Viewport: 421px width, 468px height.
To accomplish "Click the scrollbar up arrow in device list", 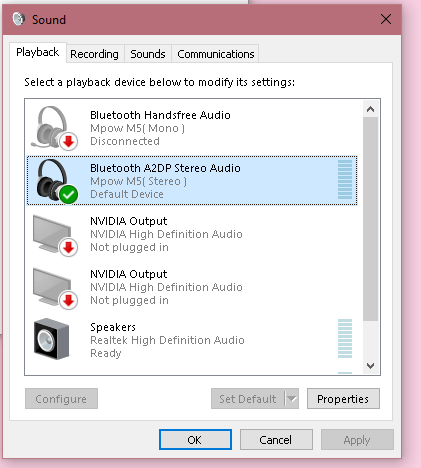I will pyautogui.click(x=370, y=109).
